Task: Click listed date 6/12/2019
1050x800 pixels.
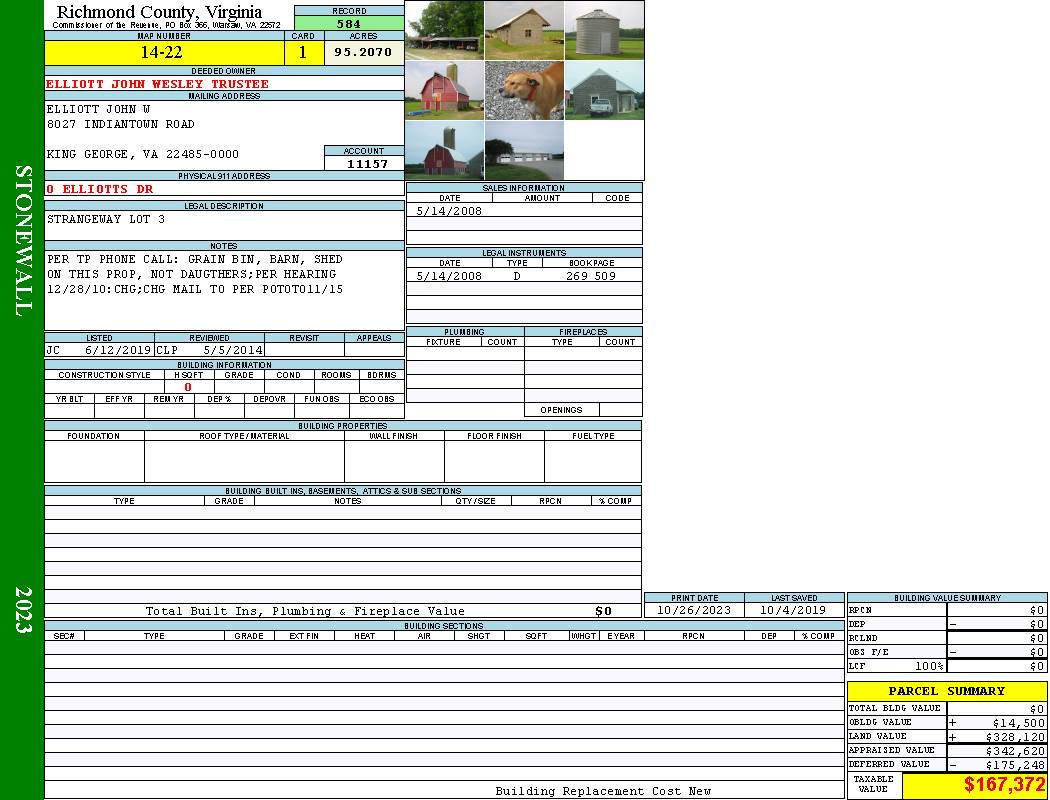Action: click(x=118, y=350)
